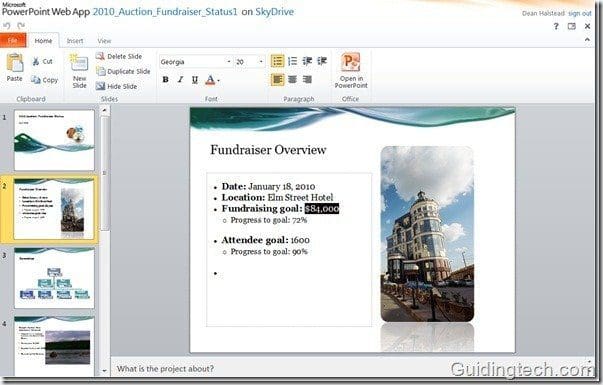This screenshot has height=385, width=603.
Task: Click the sign out link
Action: 580,13
